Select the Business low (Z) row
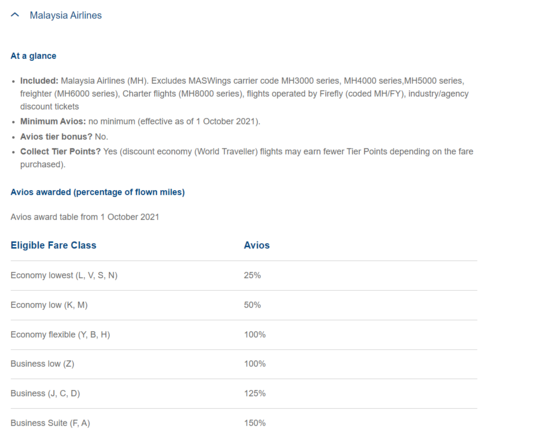Screen dimensions: 533x435 [x=244, y=364]
